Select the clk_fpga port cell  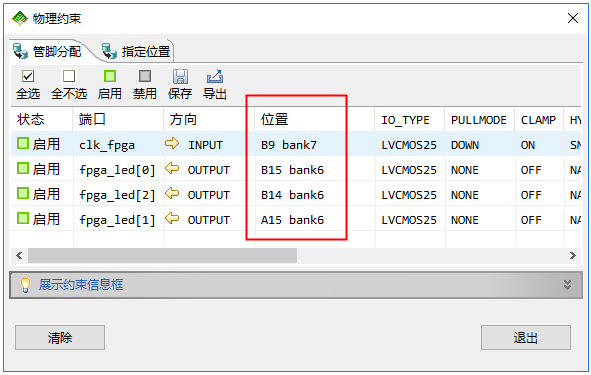coord(118,144)
